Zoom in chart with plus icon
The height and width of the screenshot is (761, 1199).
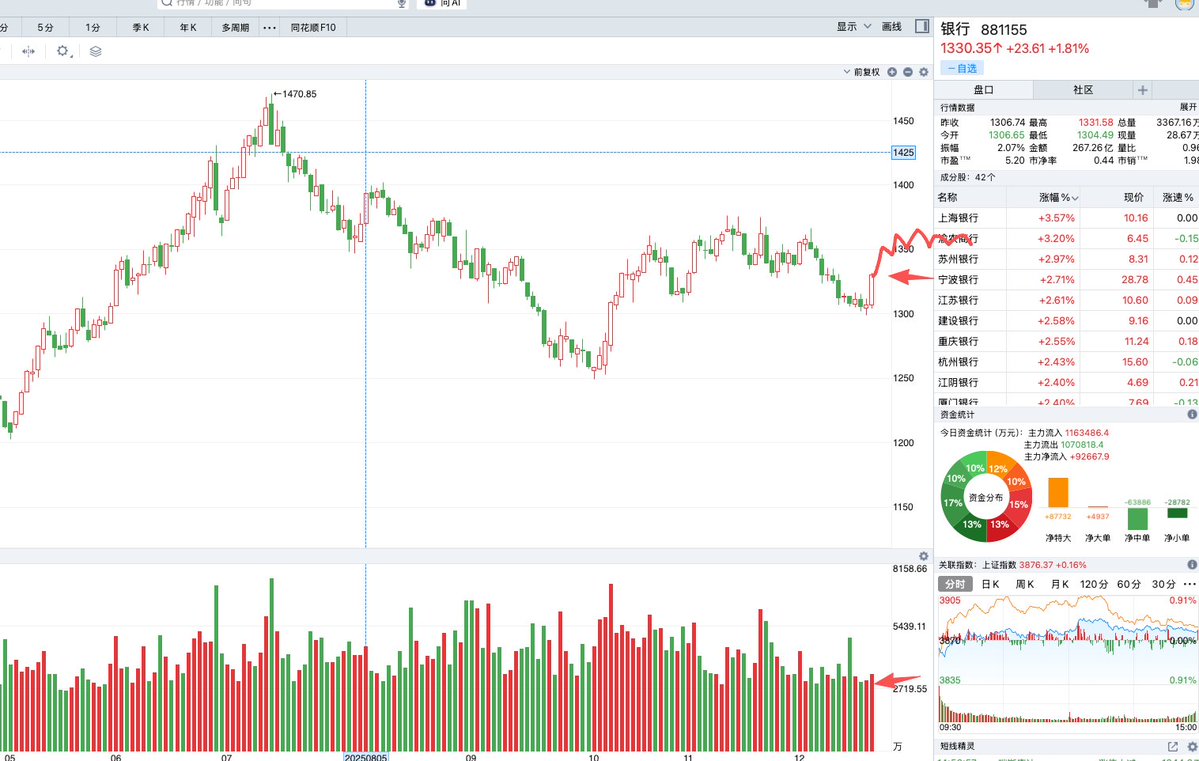892,72
